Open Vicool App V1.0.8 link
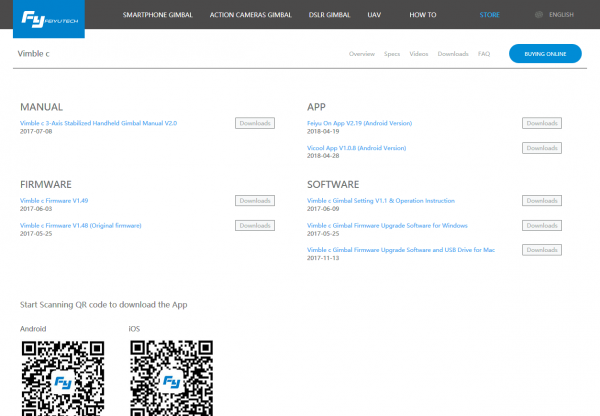 [x=356, y=148]
